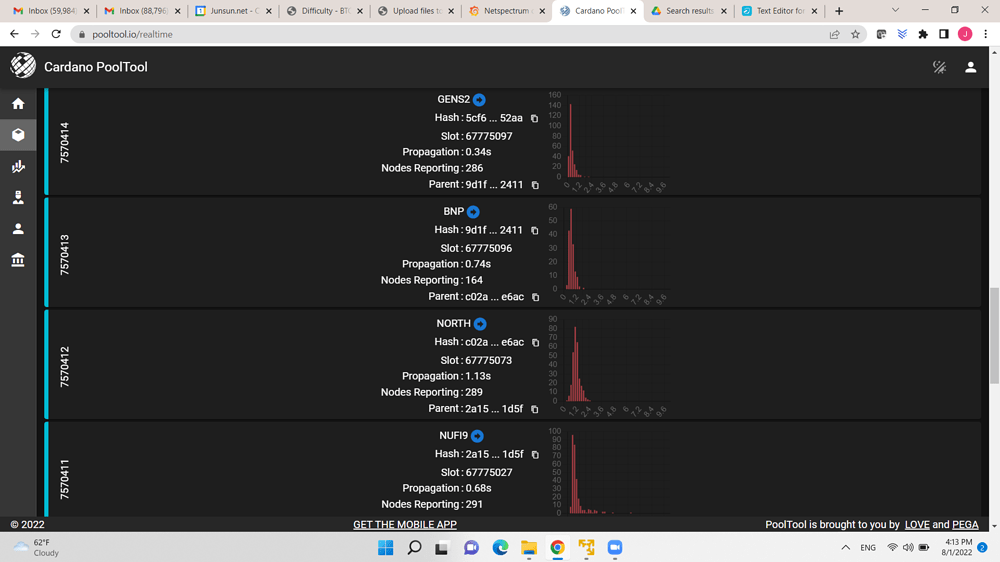The height and width of the screenshot is (562, 1000).
Task: Open the charts statistics sidebar icon
Action: (18, 166)
